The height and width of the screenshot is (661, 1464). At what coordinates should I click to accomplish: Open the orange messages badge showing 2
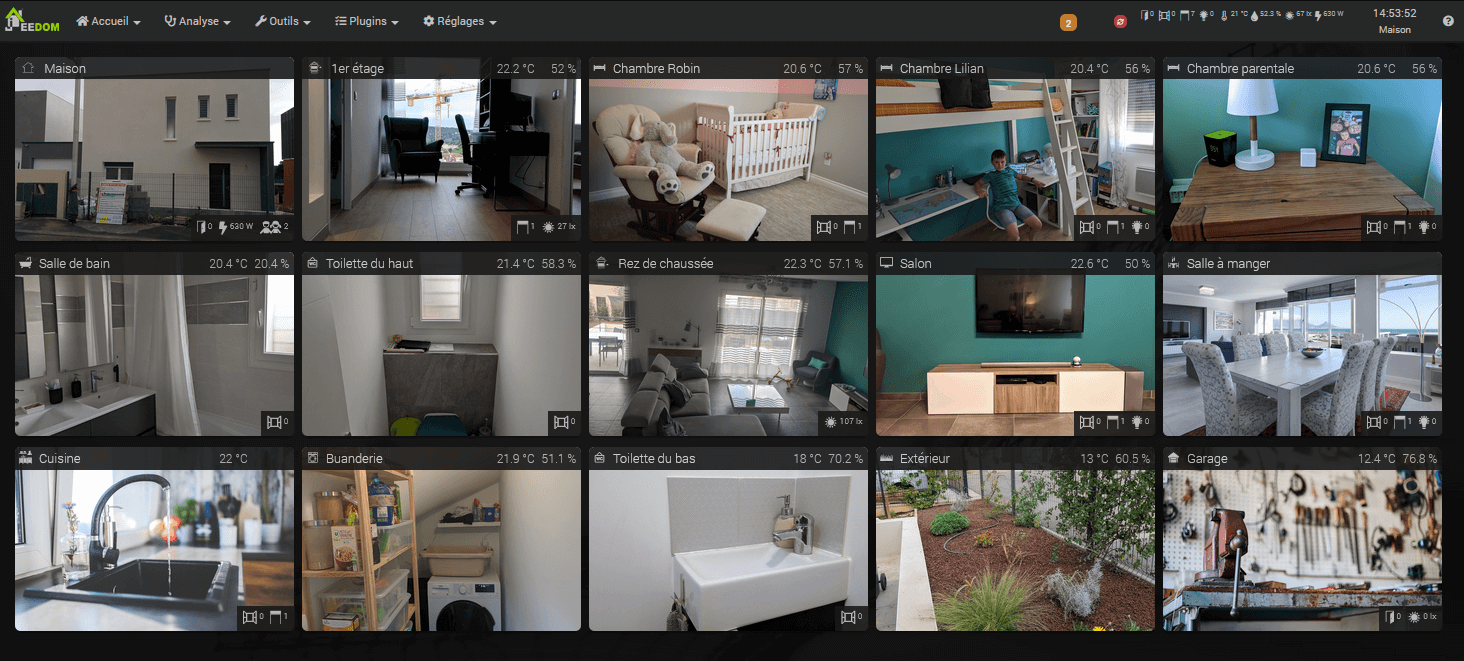pos(1068,22)
